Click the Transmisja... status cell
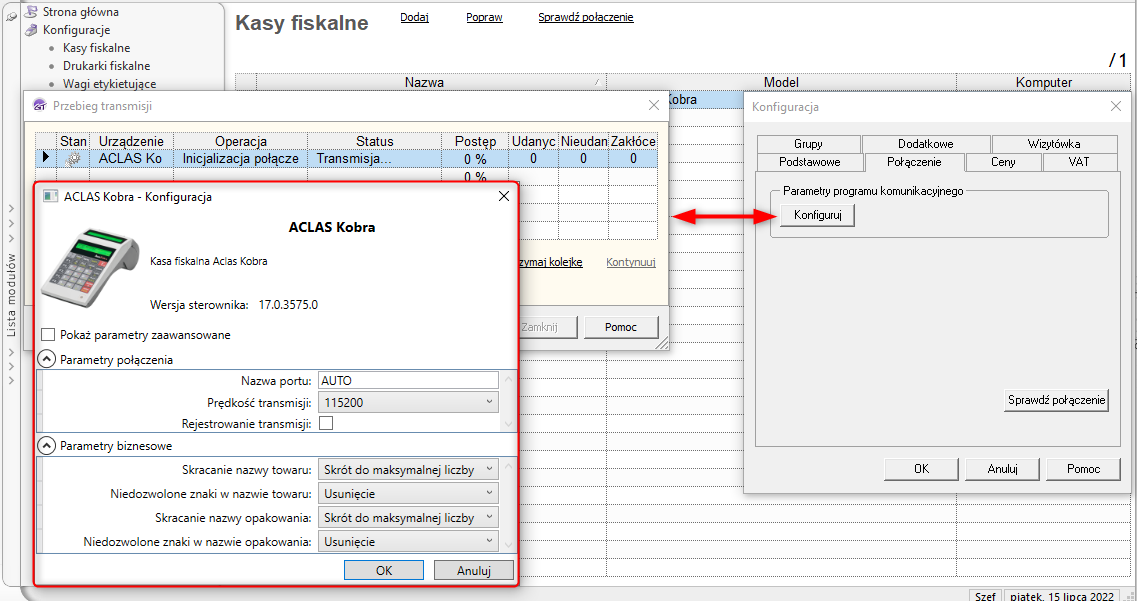The image size is (1137, 601). (375, 158)
